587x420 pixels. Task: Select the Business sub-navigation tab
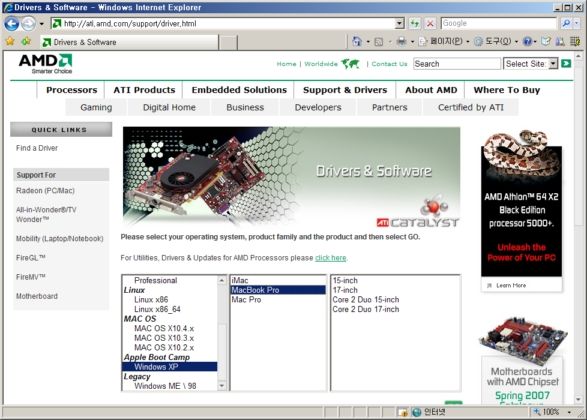(x=245, y=107)
